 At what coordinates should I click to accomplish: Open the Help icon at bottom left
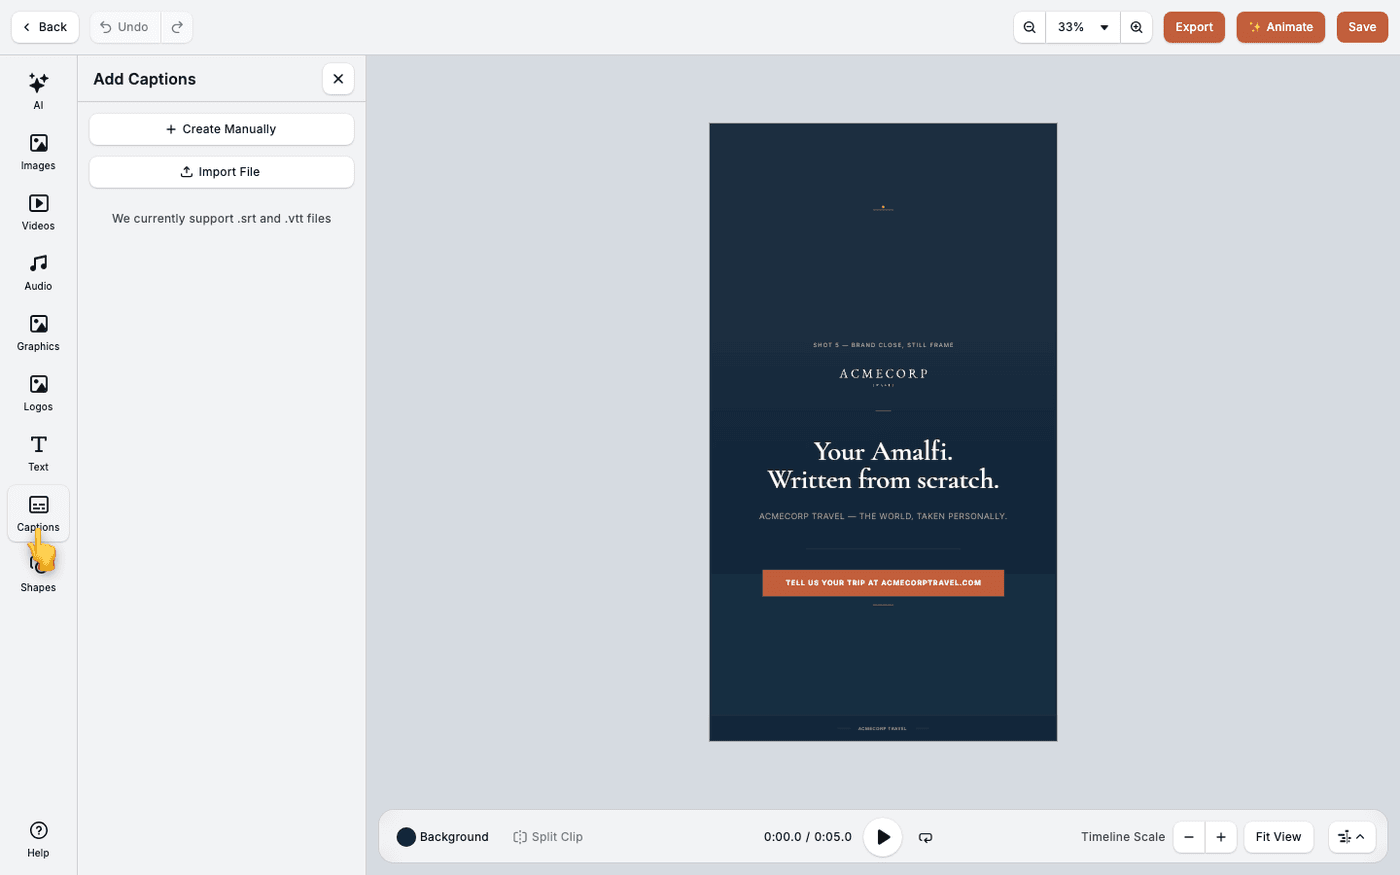coord(38,839)
